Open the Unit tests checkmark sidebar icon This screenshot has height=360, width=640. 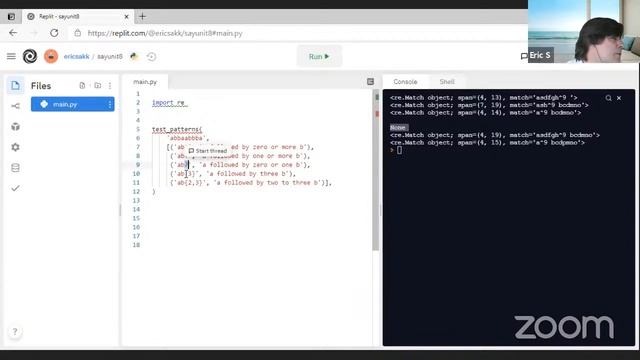click(x=16, y=188)
